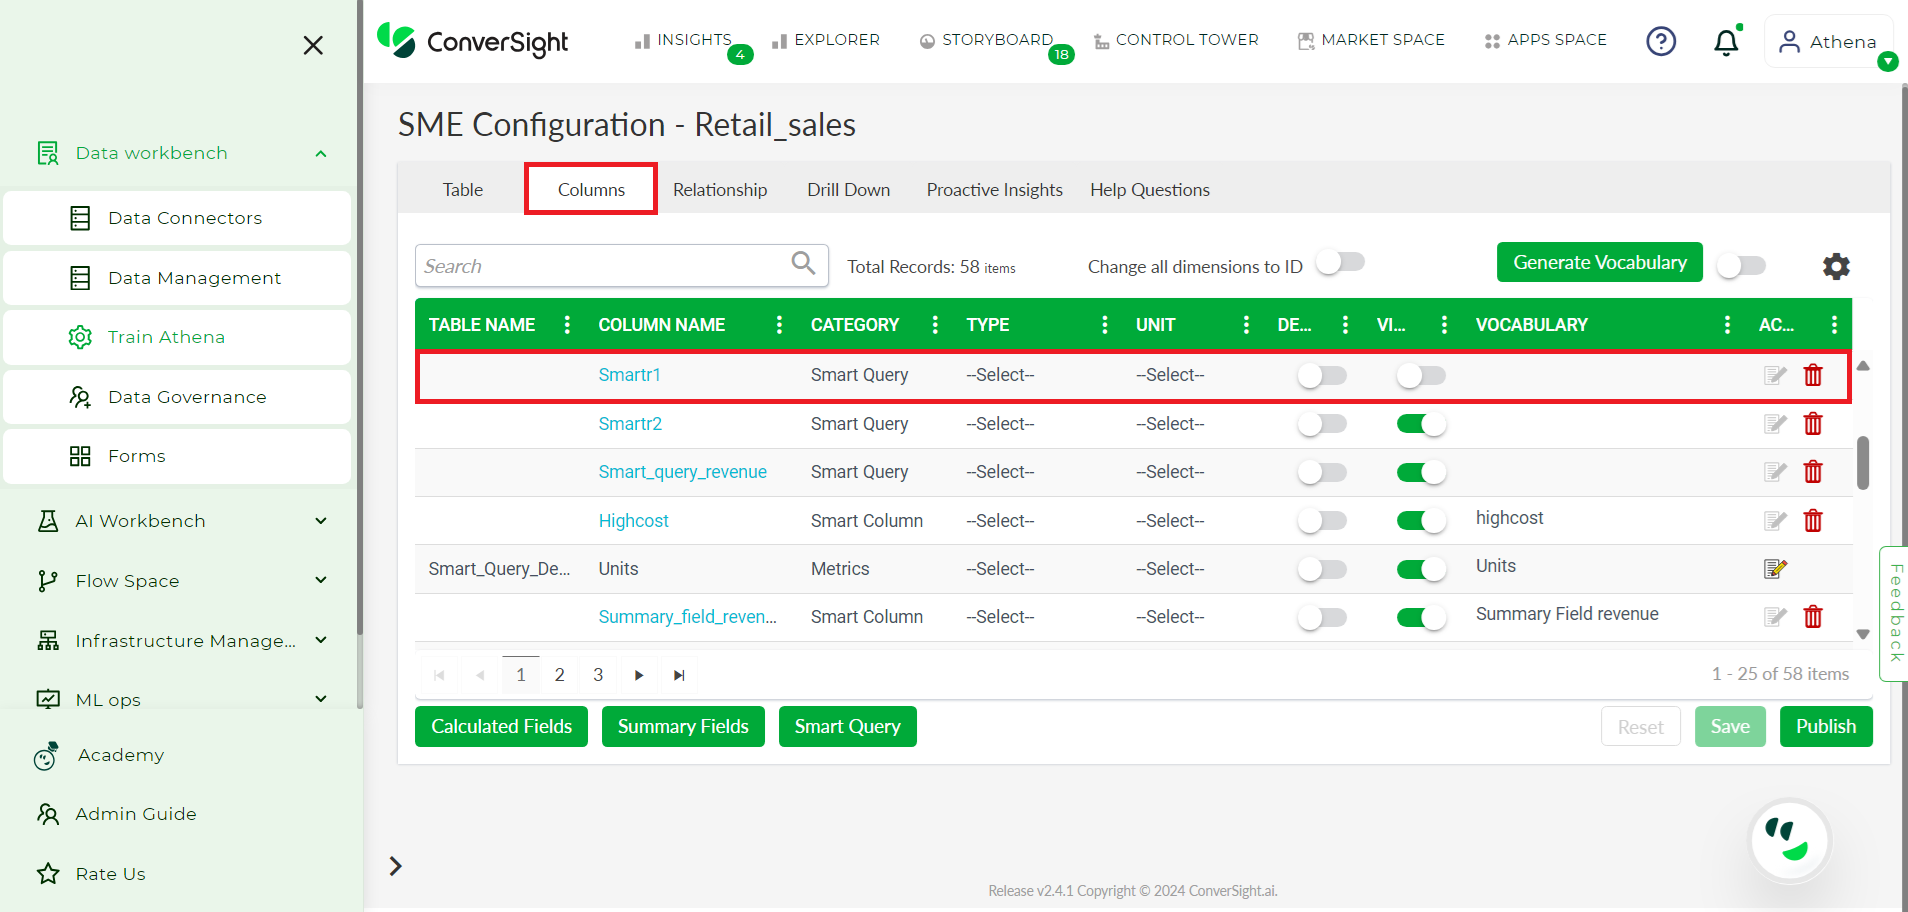The height and width of the screenshot is (912, 1908).
Task: Edit the Highcost row with pencil icon
Action: [1775, 521]
